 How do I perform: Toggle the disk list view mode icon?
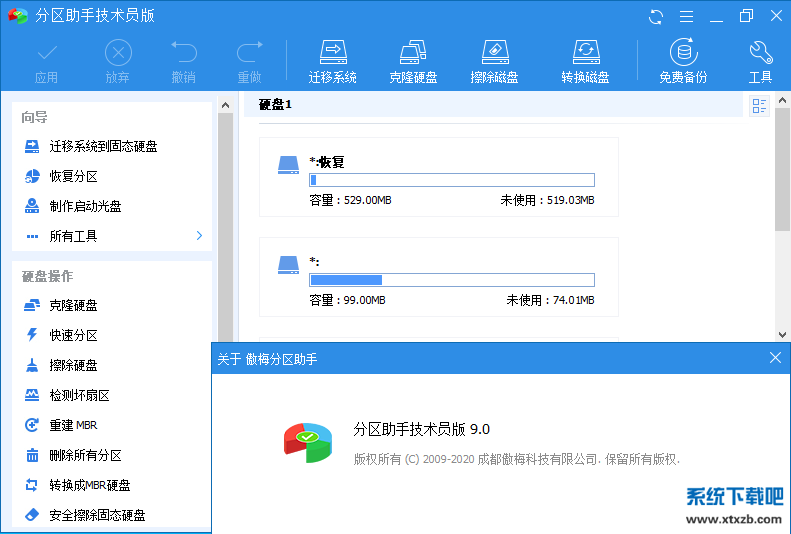pyautogui.click(x=759, y=106)
